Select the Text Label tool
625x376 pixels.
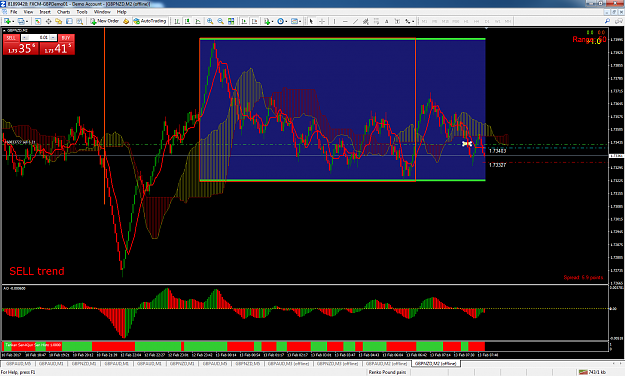coord(397,21)
